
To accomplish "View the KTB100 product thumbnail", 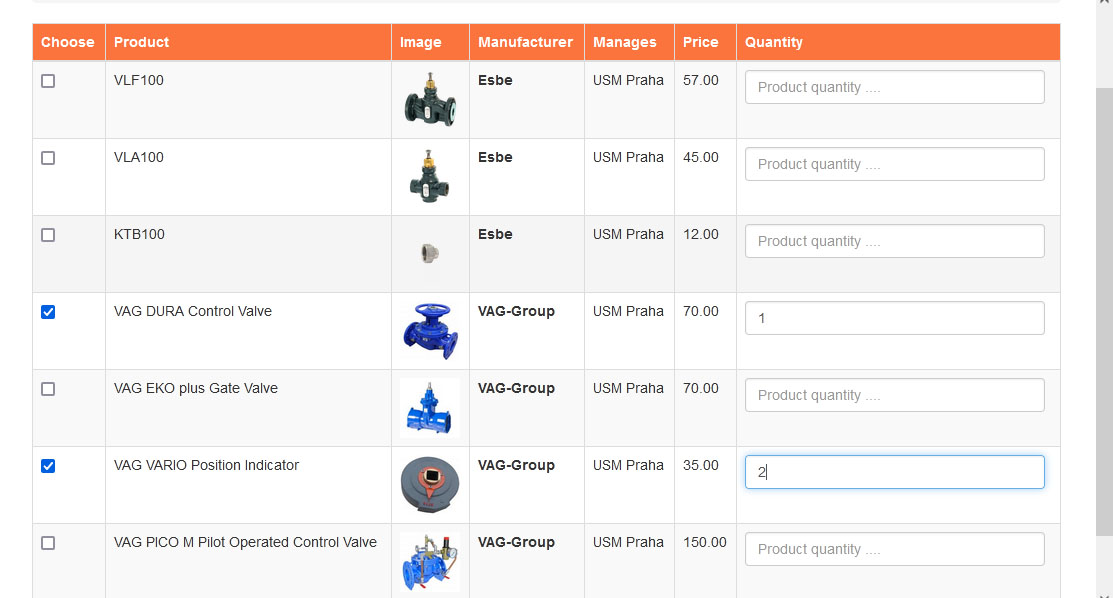I will [x=429, y=253].
